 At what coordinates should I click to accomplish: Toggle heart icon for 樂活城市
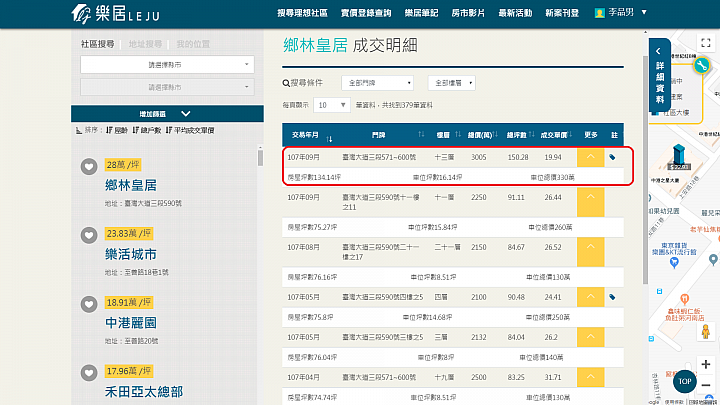coord(88,234)
